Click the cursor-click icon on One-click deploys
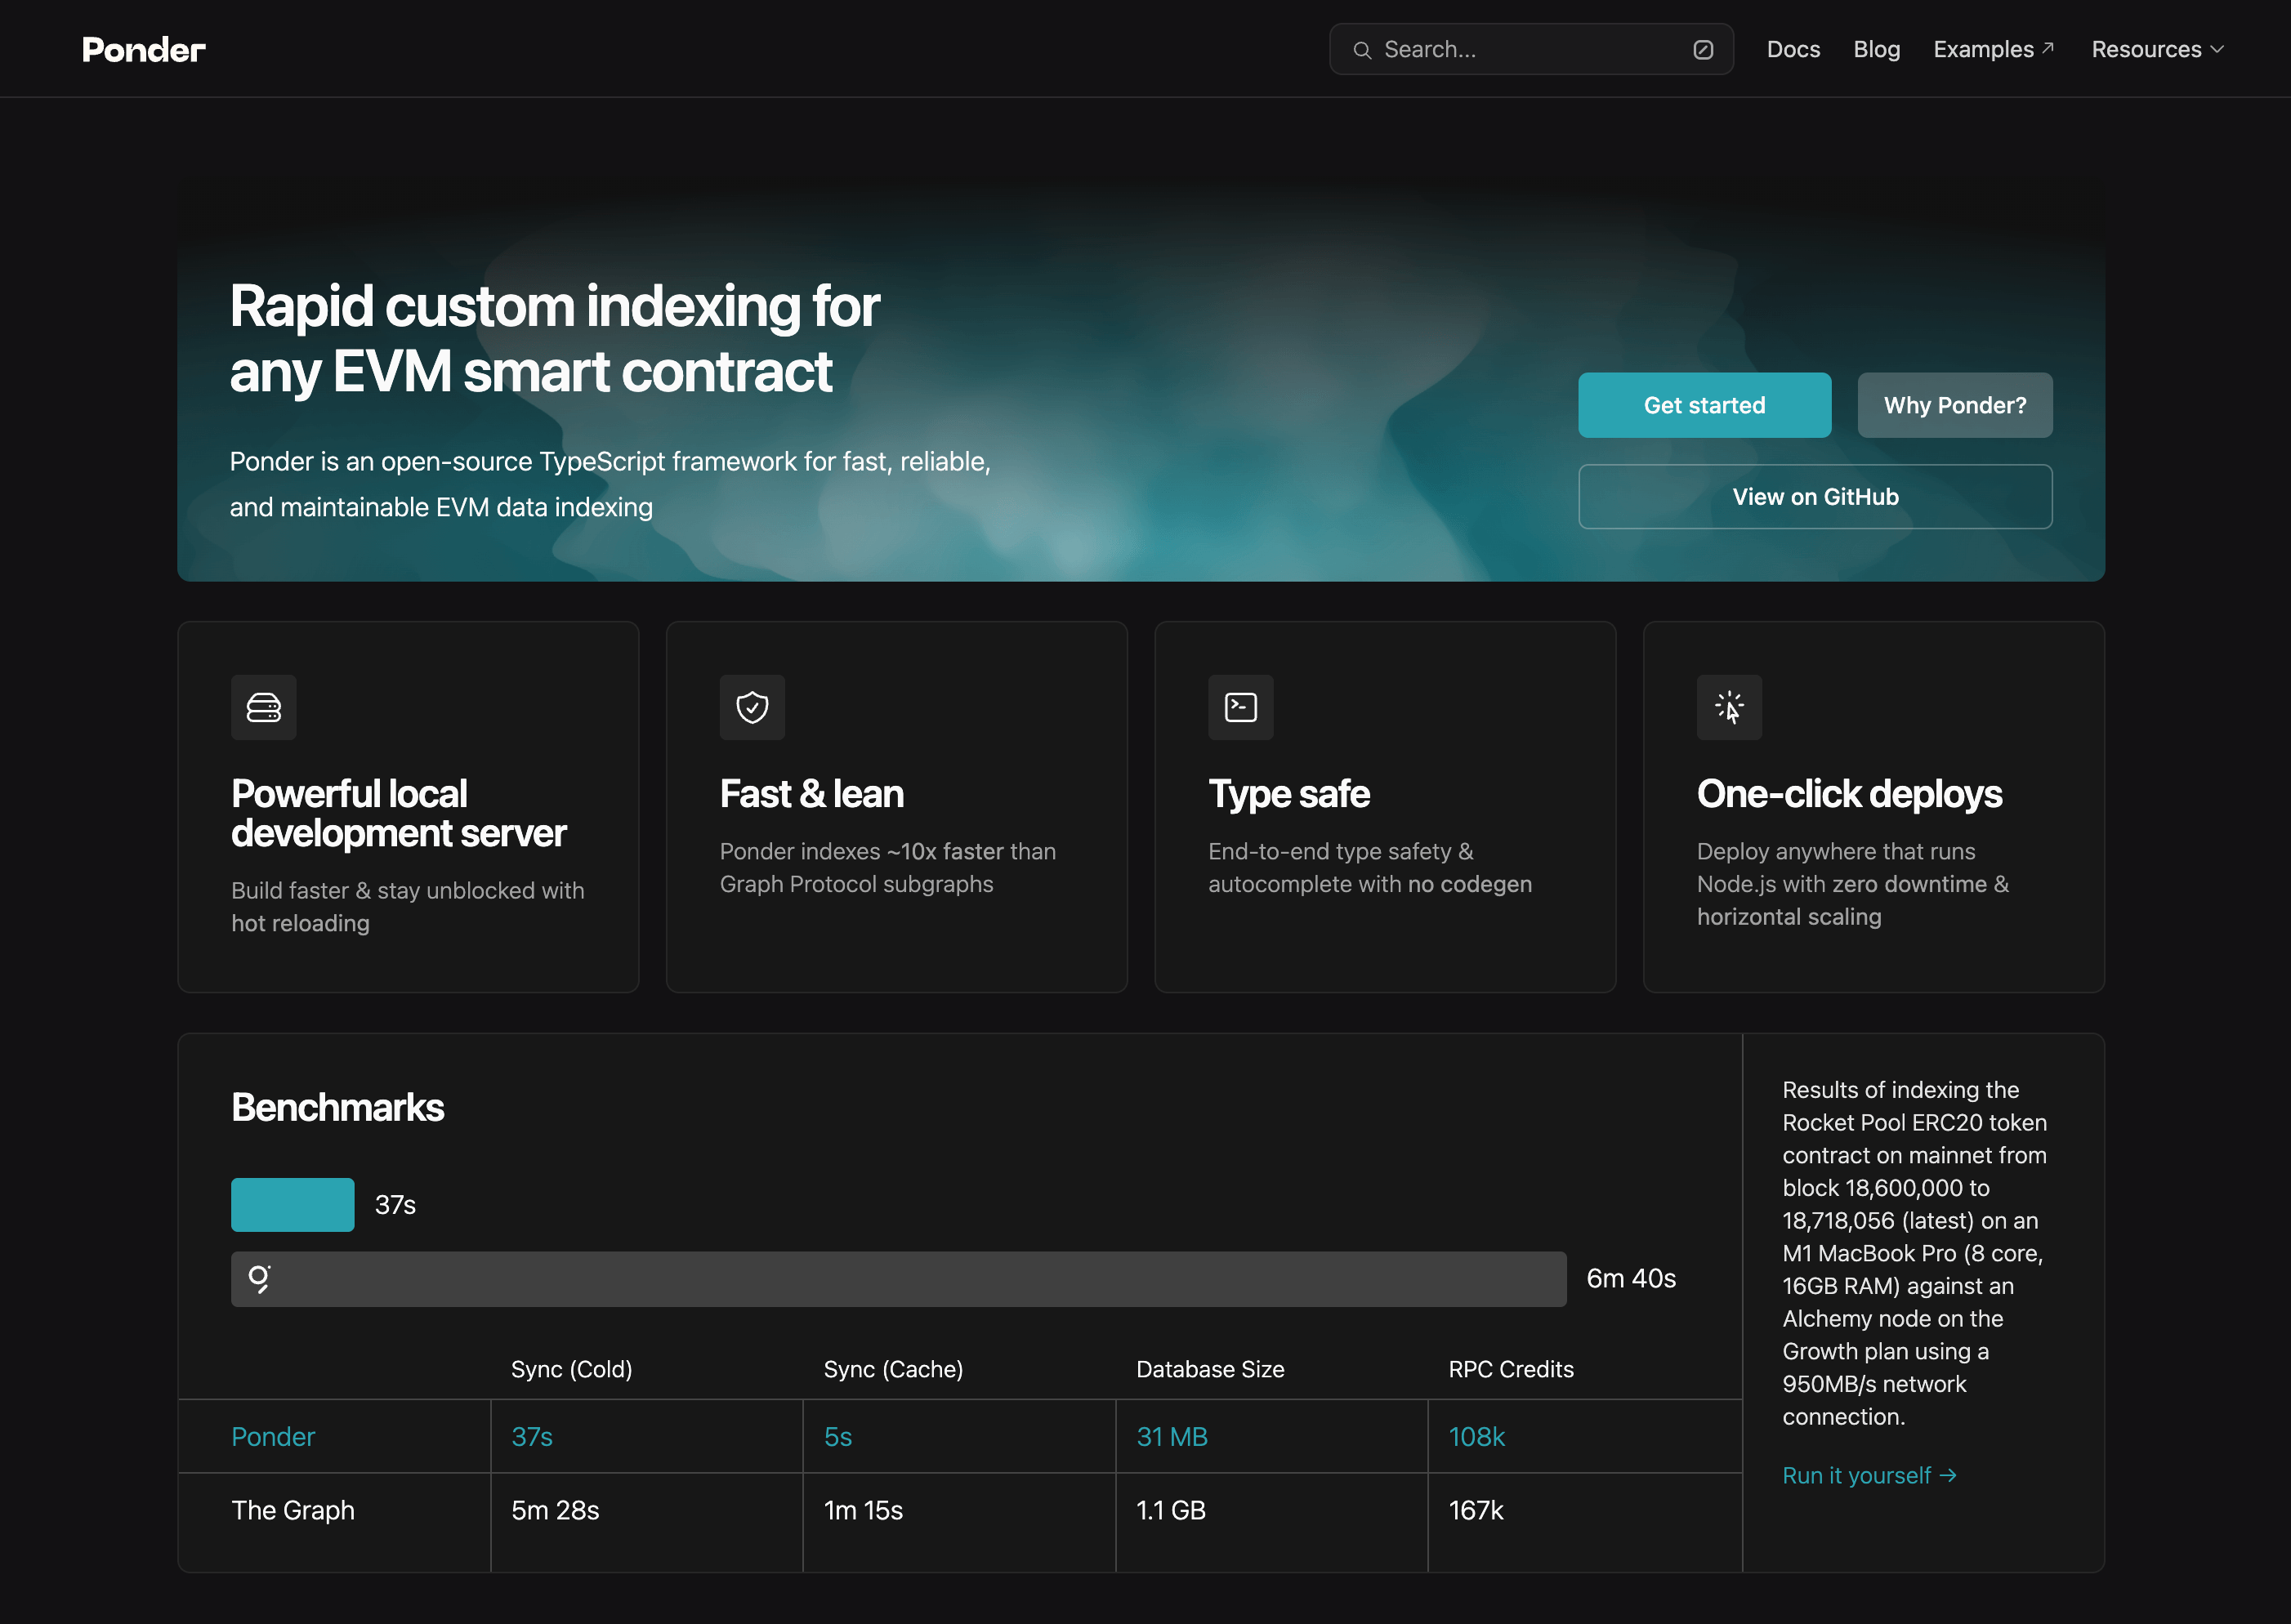This screenshot has height=1624, width=2291. (x=1729, y=708)
